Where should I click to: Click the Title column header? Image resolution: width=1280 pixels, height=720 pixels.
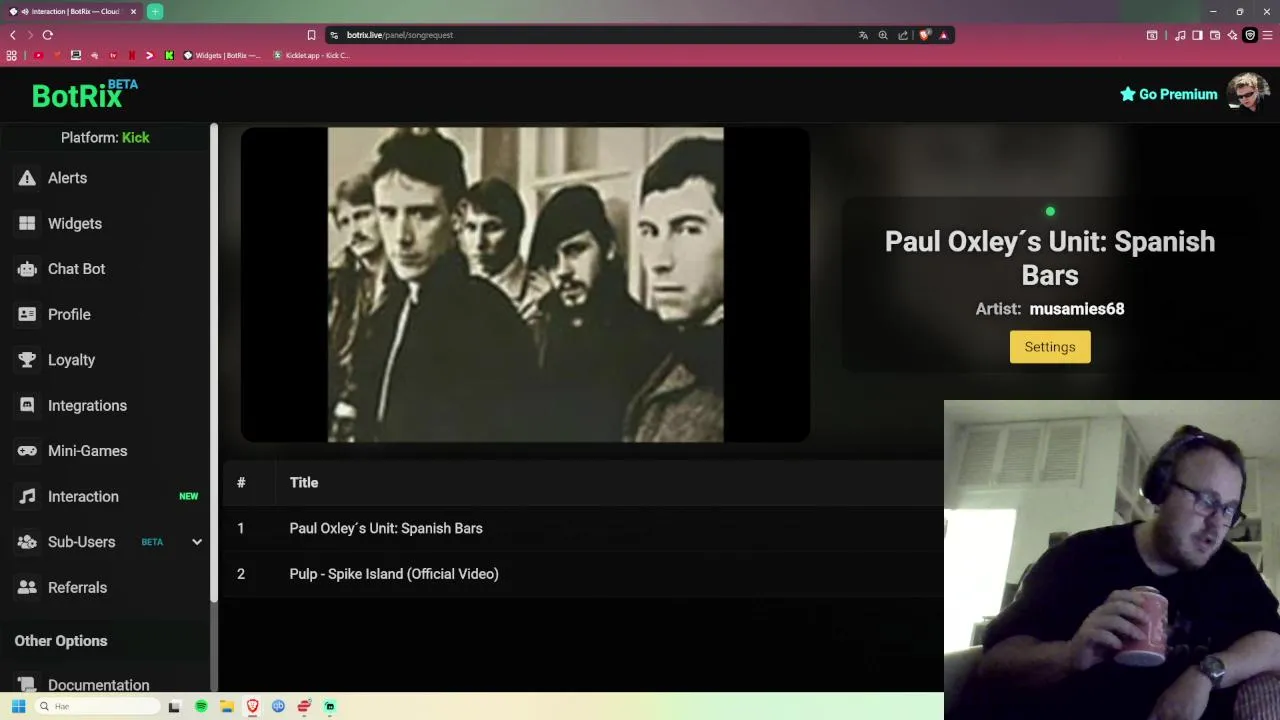pos(304,483)
